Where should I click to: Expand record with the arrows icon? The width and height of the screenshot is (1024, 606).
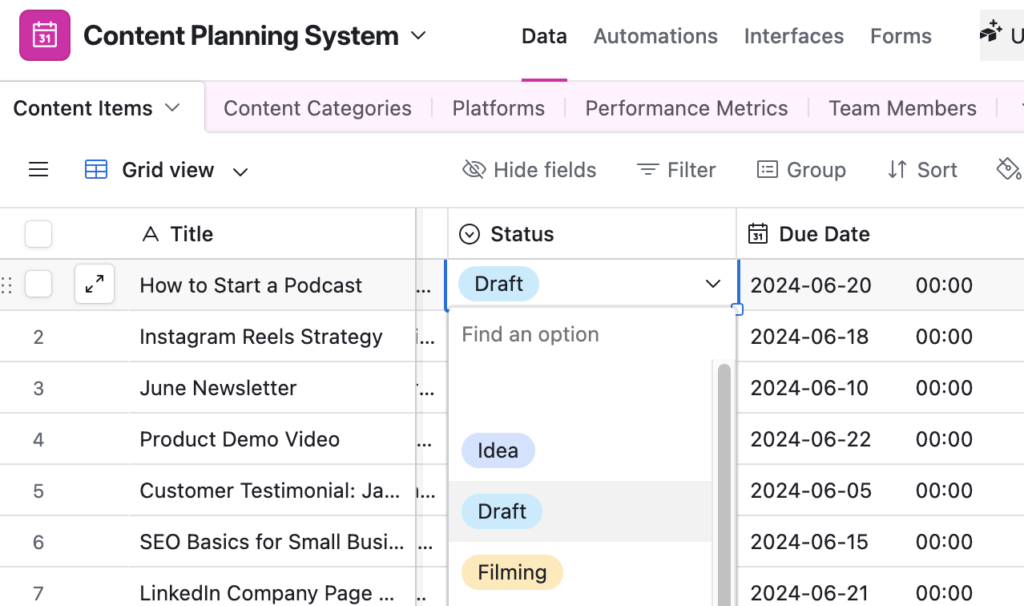pyautogui.click(x=95, y=285)
